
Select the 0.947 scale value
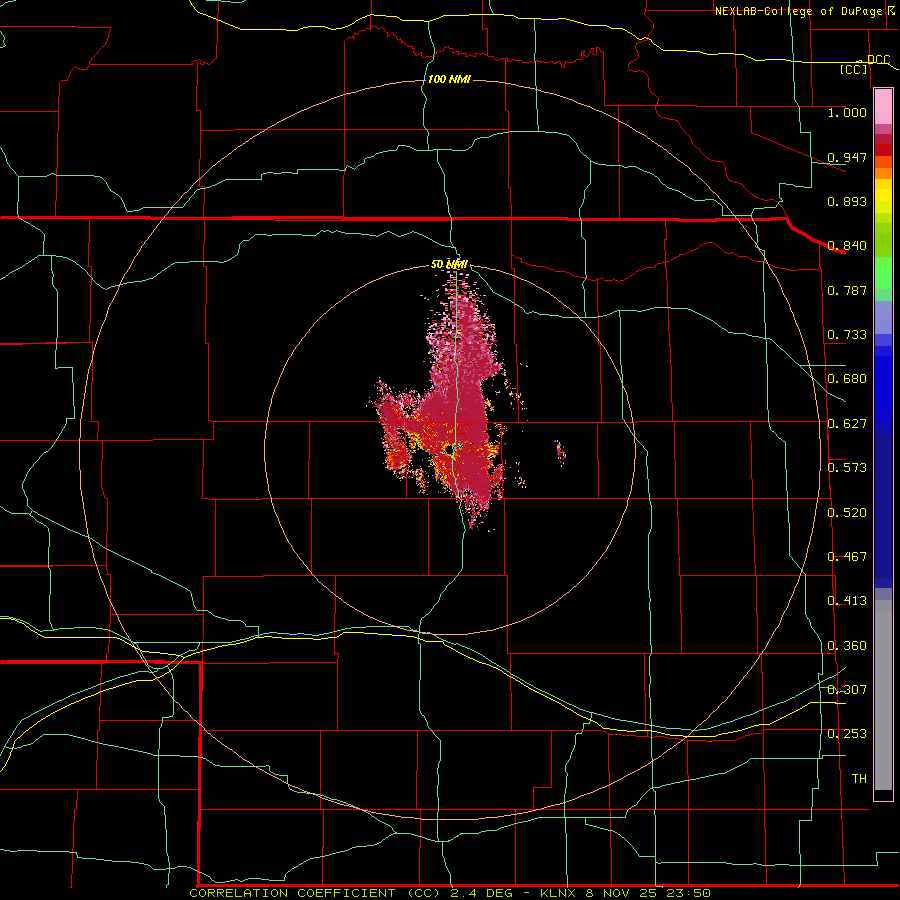[x=847, y=157]
